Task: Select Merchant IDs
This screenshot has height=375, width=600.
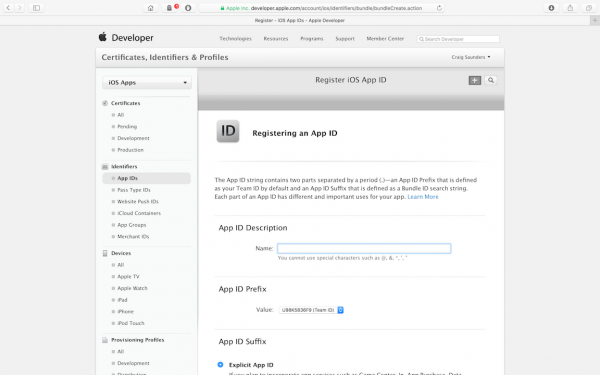Action: 133,236
